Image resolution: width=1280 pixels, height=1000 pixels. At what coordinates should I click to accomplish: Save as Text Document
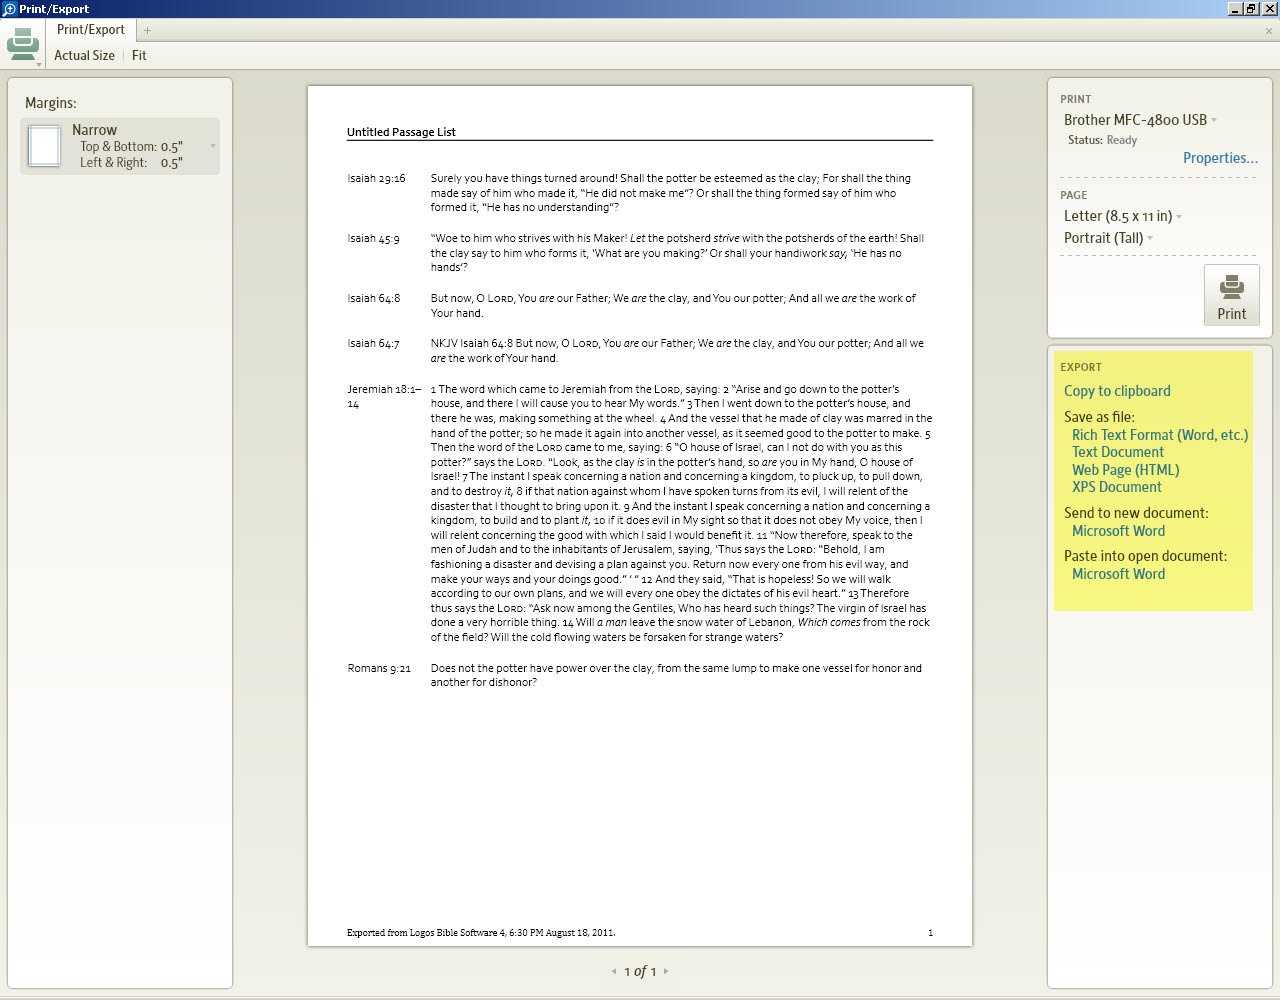(1118, 452)
